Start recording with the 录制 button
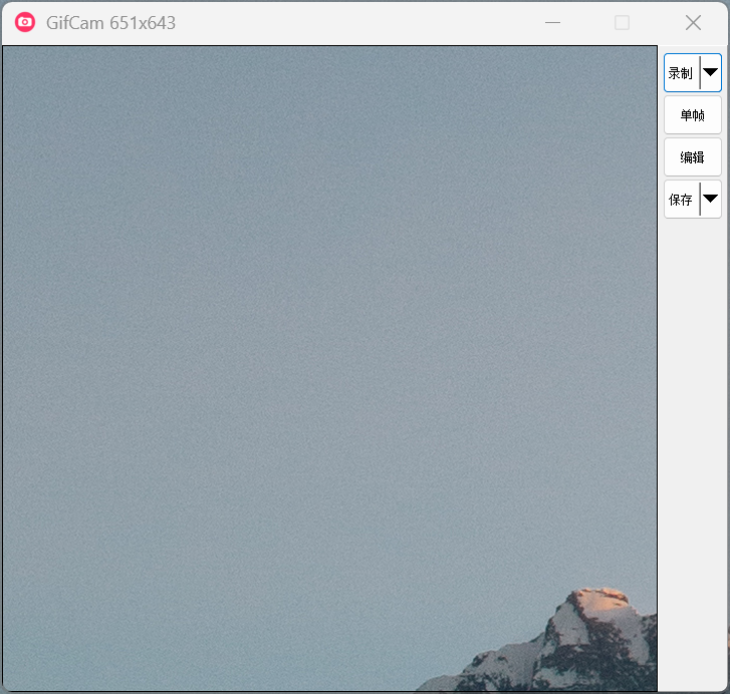Screen dimensions: 730x694 click(x=682, y=73)
